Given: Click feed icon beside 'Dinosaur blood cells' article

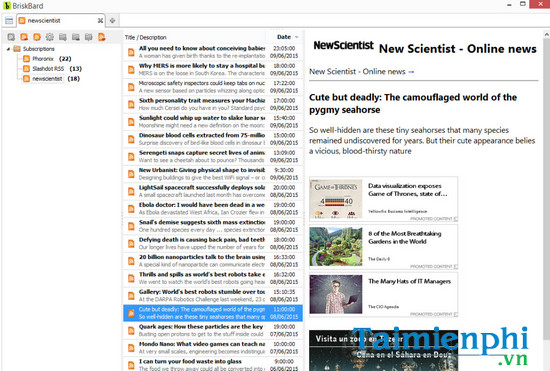Looking at the screenshot, I should point(131,139).
